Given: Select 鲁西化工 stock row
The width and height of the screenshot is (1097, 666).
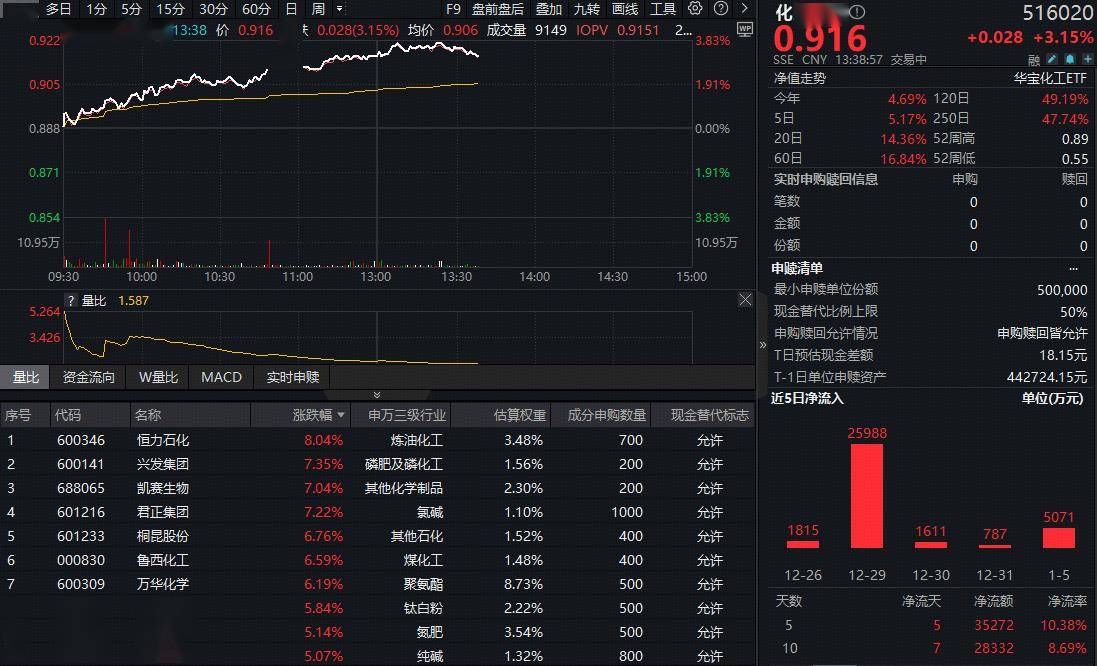Looking at the screenshot, I should point(377,560).
